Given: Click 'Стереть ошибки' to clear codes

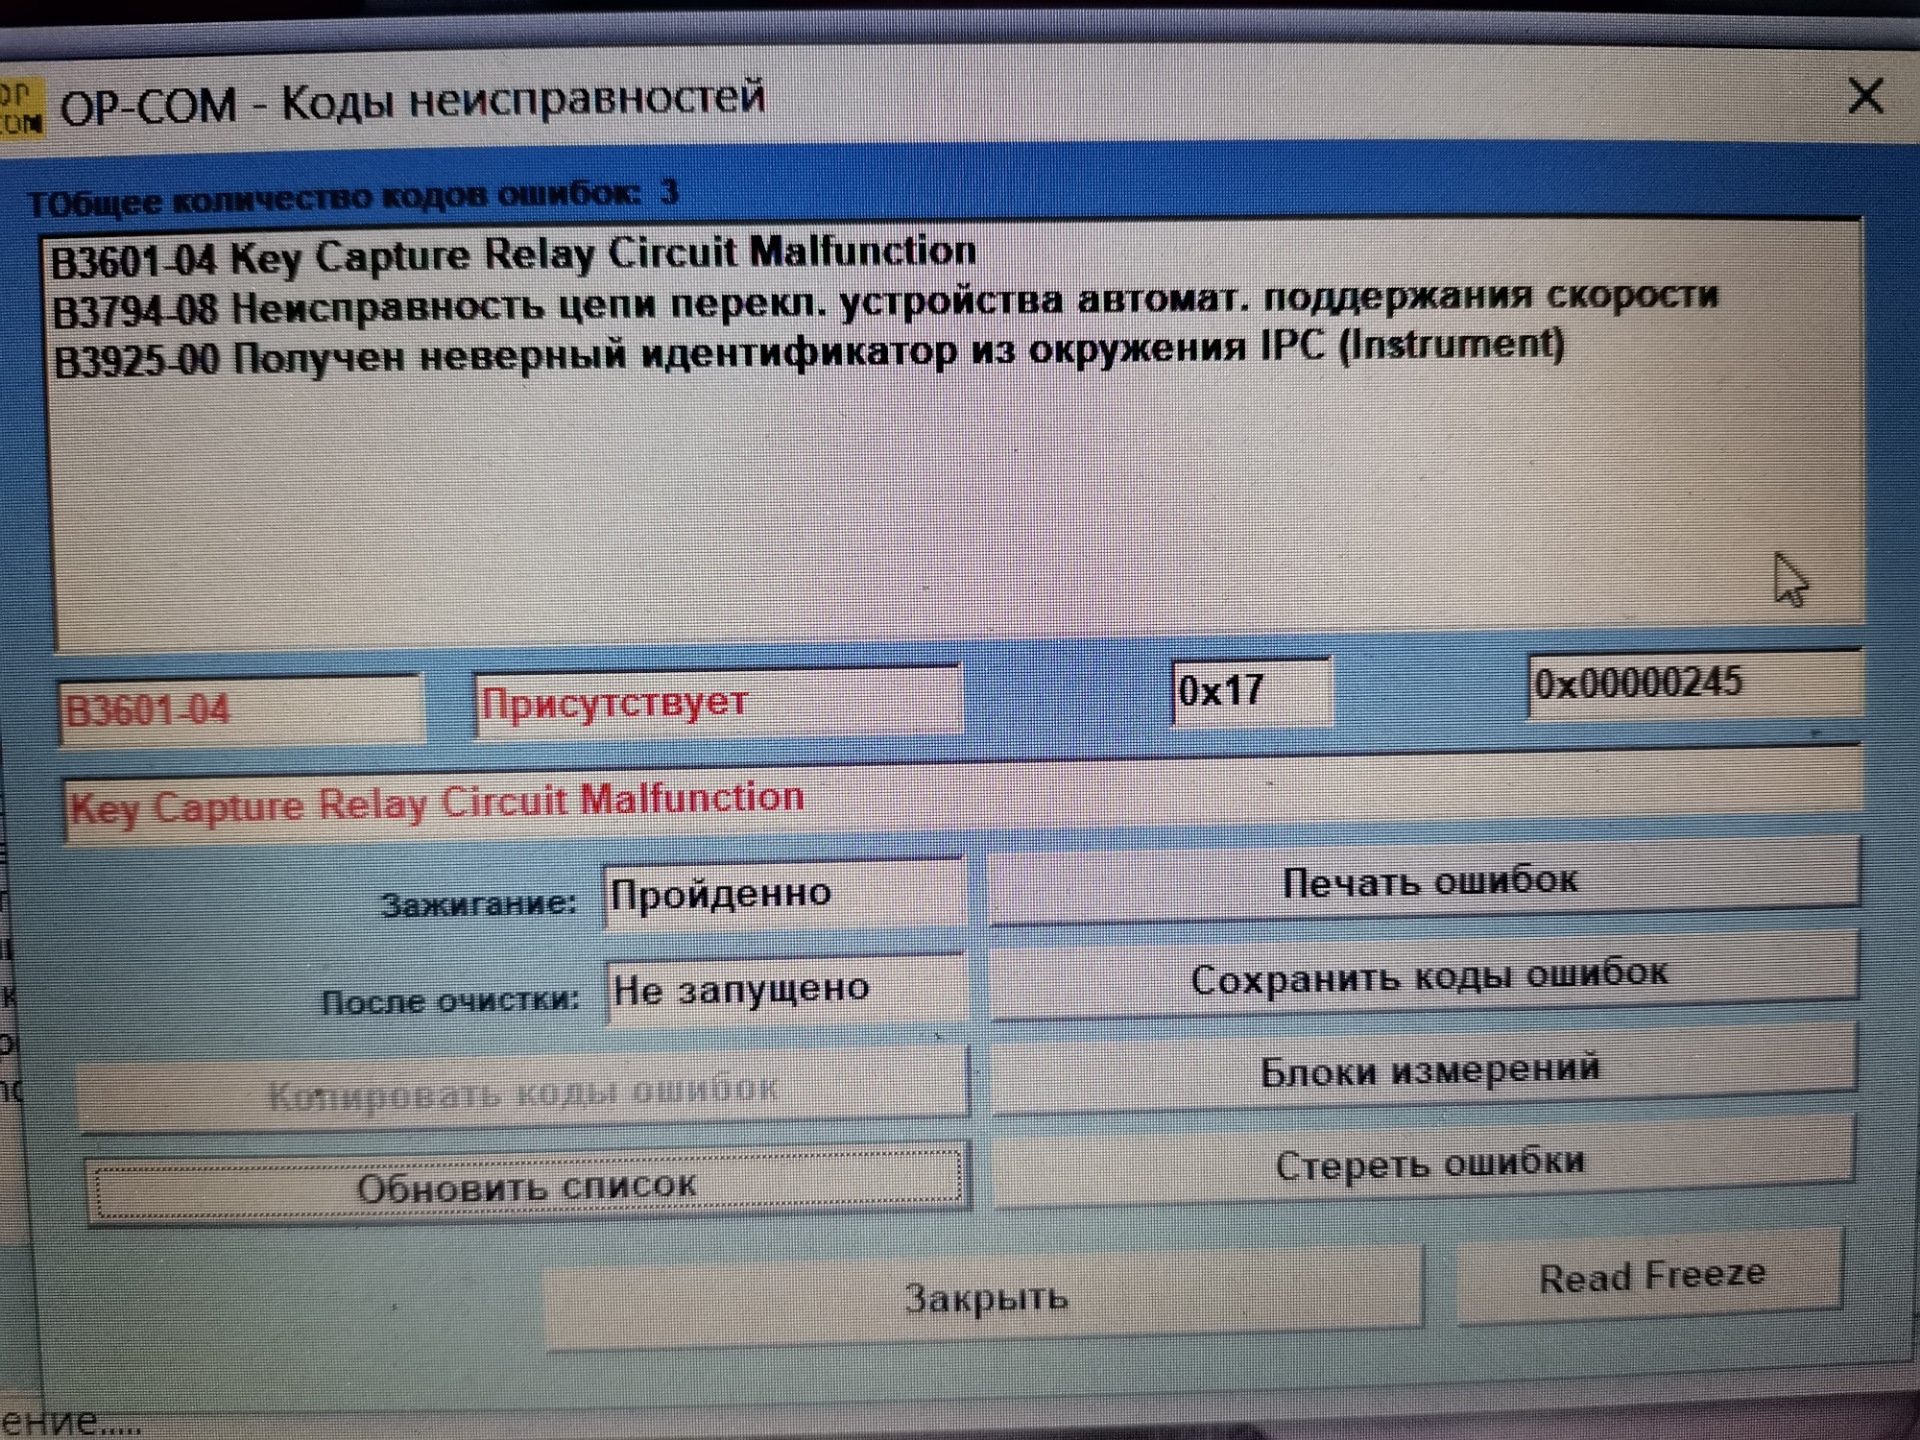Looking at the screenshot, I should click(1426, 1163).
